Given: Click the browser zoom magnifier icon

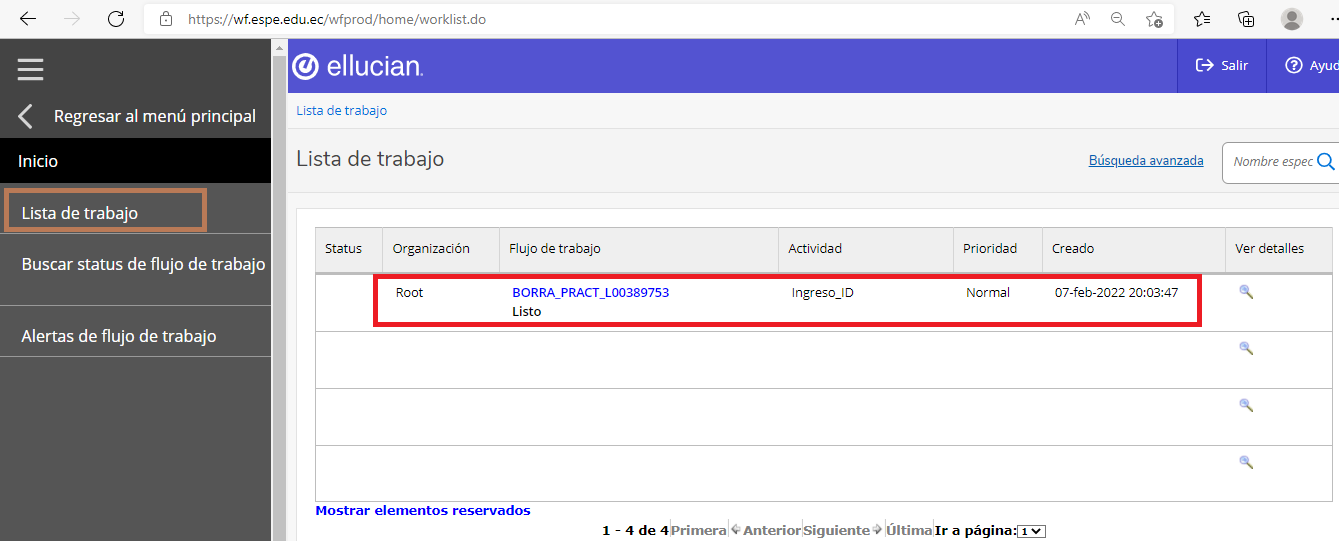Looking at the screenshot, I should 1118,19.
